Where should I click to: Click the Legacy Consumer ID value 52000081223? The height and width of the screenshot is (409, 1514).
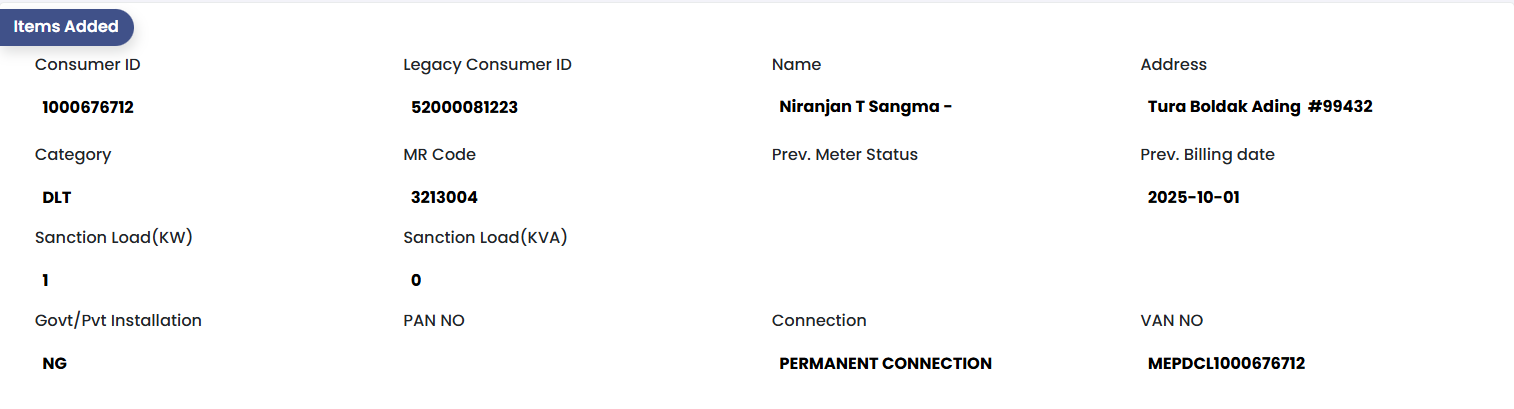point(464,107)
